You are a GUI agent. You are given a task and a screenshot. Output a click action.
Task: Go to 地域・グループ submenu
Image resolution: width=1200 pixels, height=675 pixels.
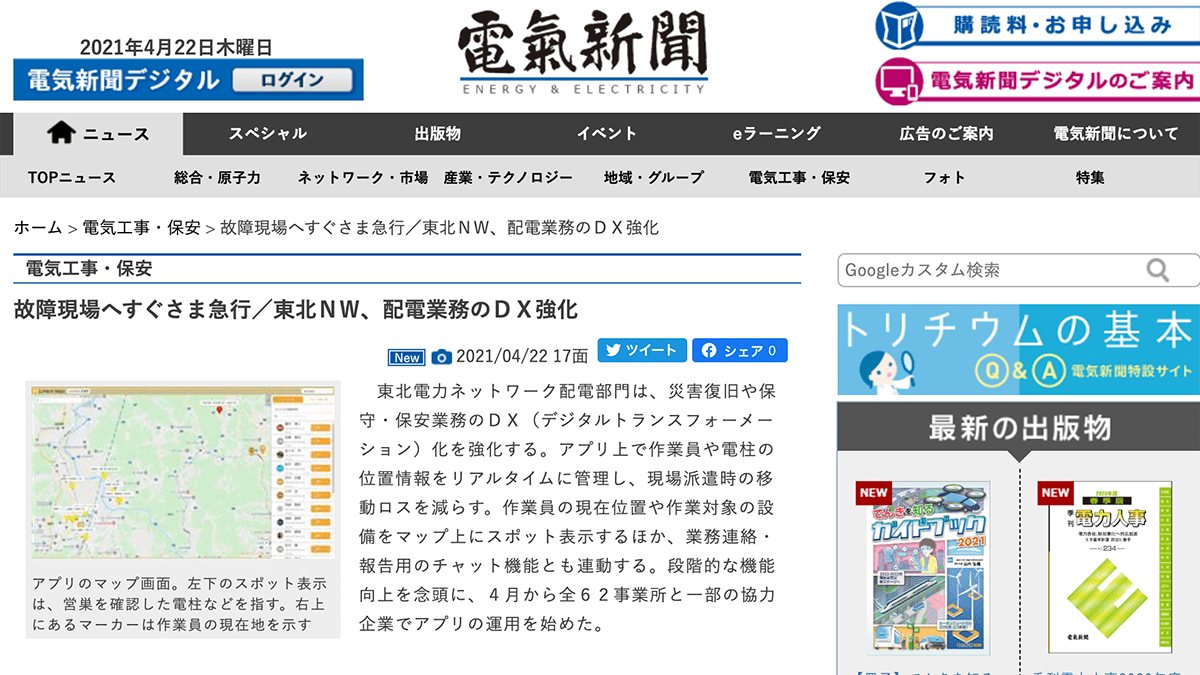coord(654,177)
